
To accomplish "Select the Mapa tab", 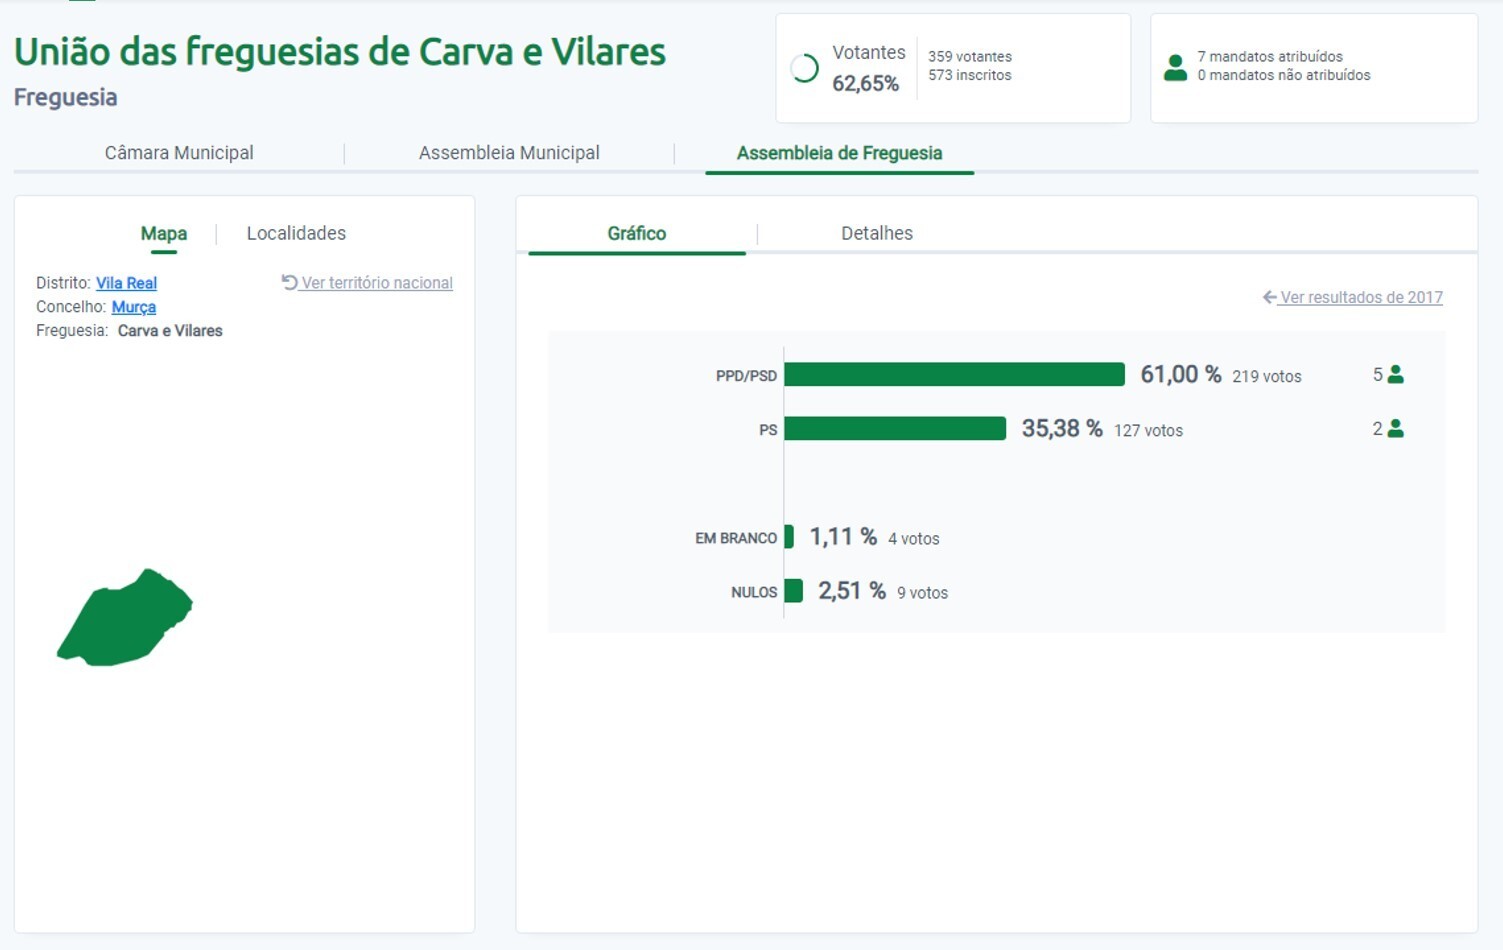I will (x=164, y=233).
